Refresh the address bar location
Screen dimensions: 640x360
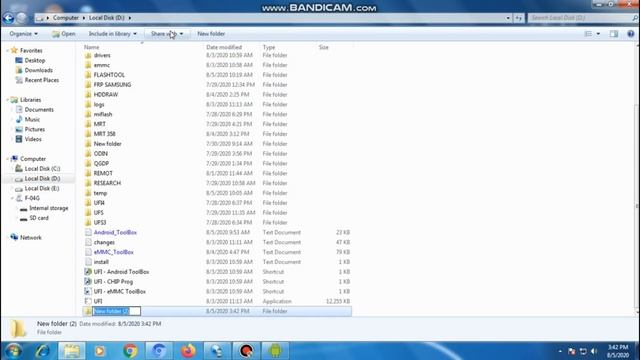pos(518,18)
